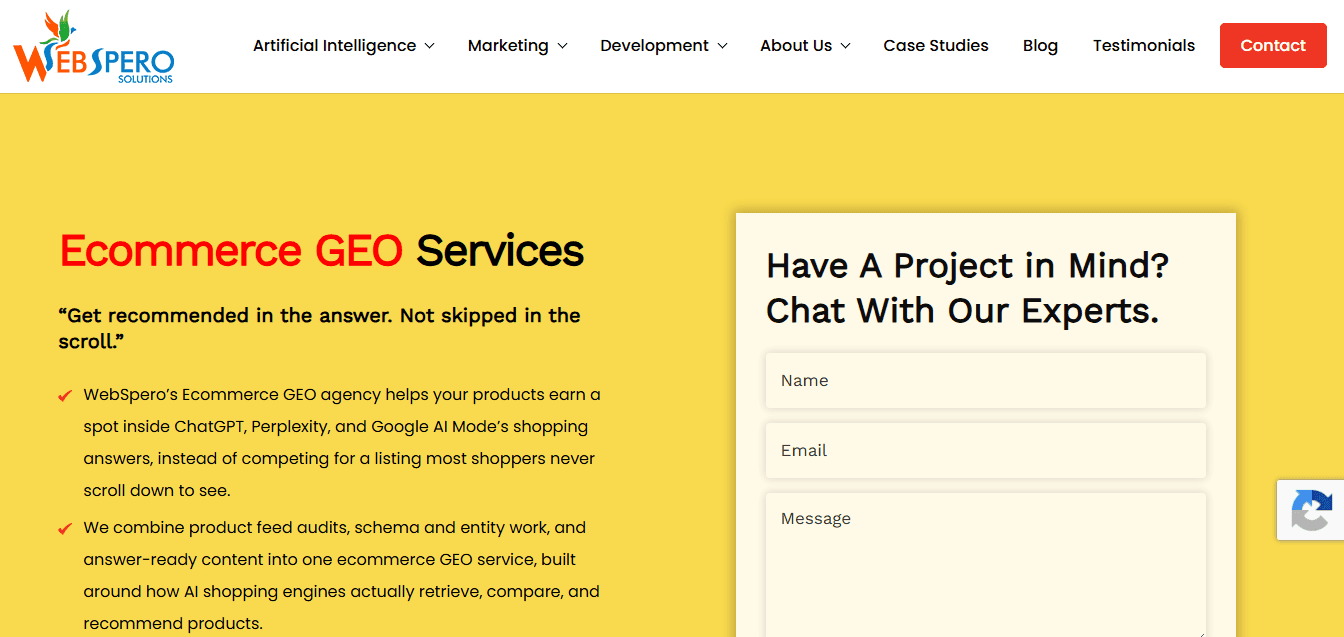
Task: Click the Marketing nav label
Action: pyautogui.click(x=508, y=46)
